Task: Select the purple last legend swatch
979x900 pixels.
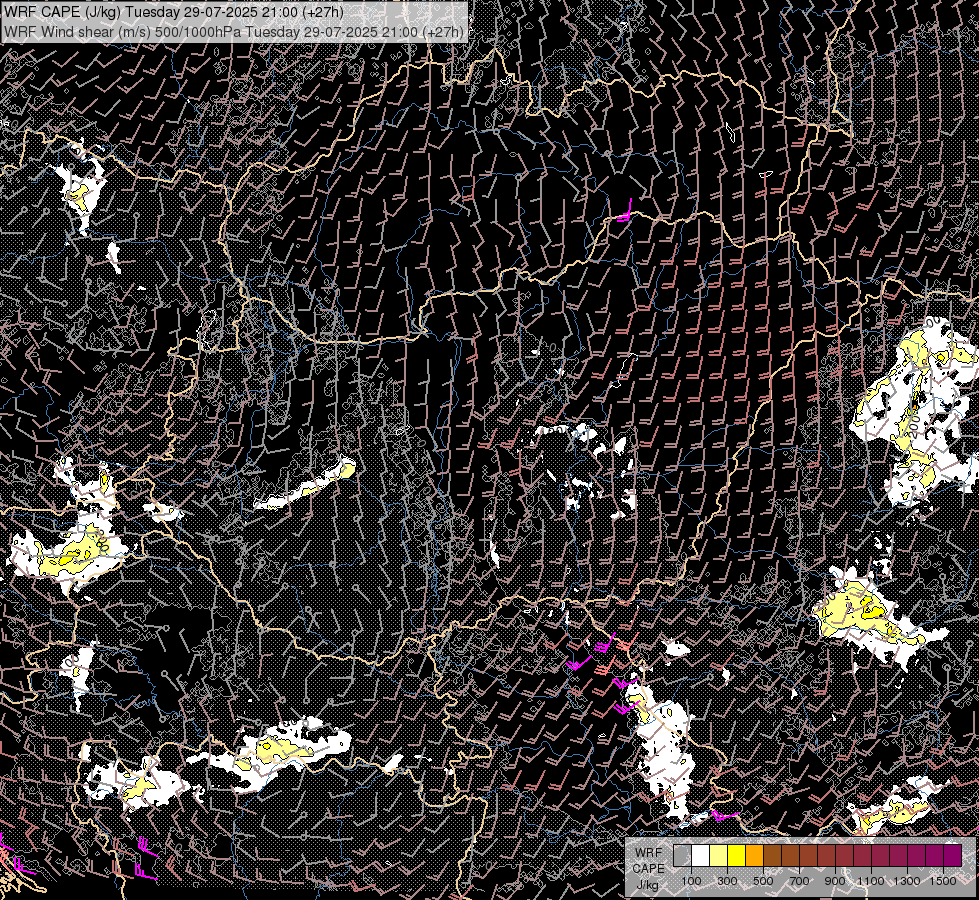Action: tap(953, 855)
